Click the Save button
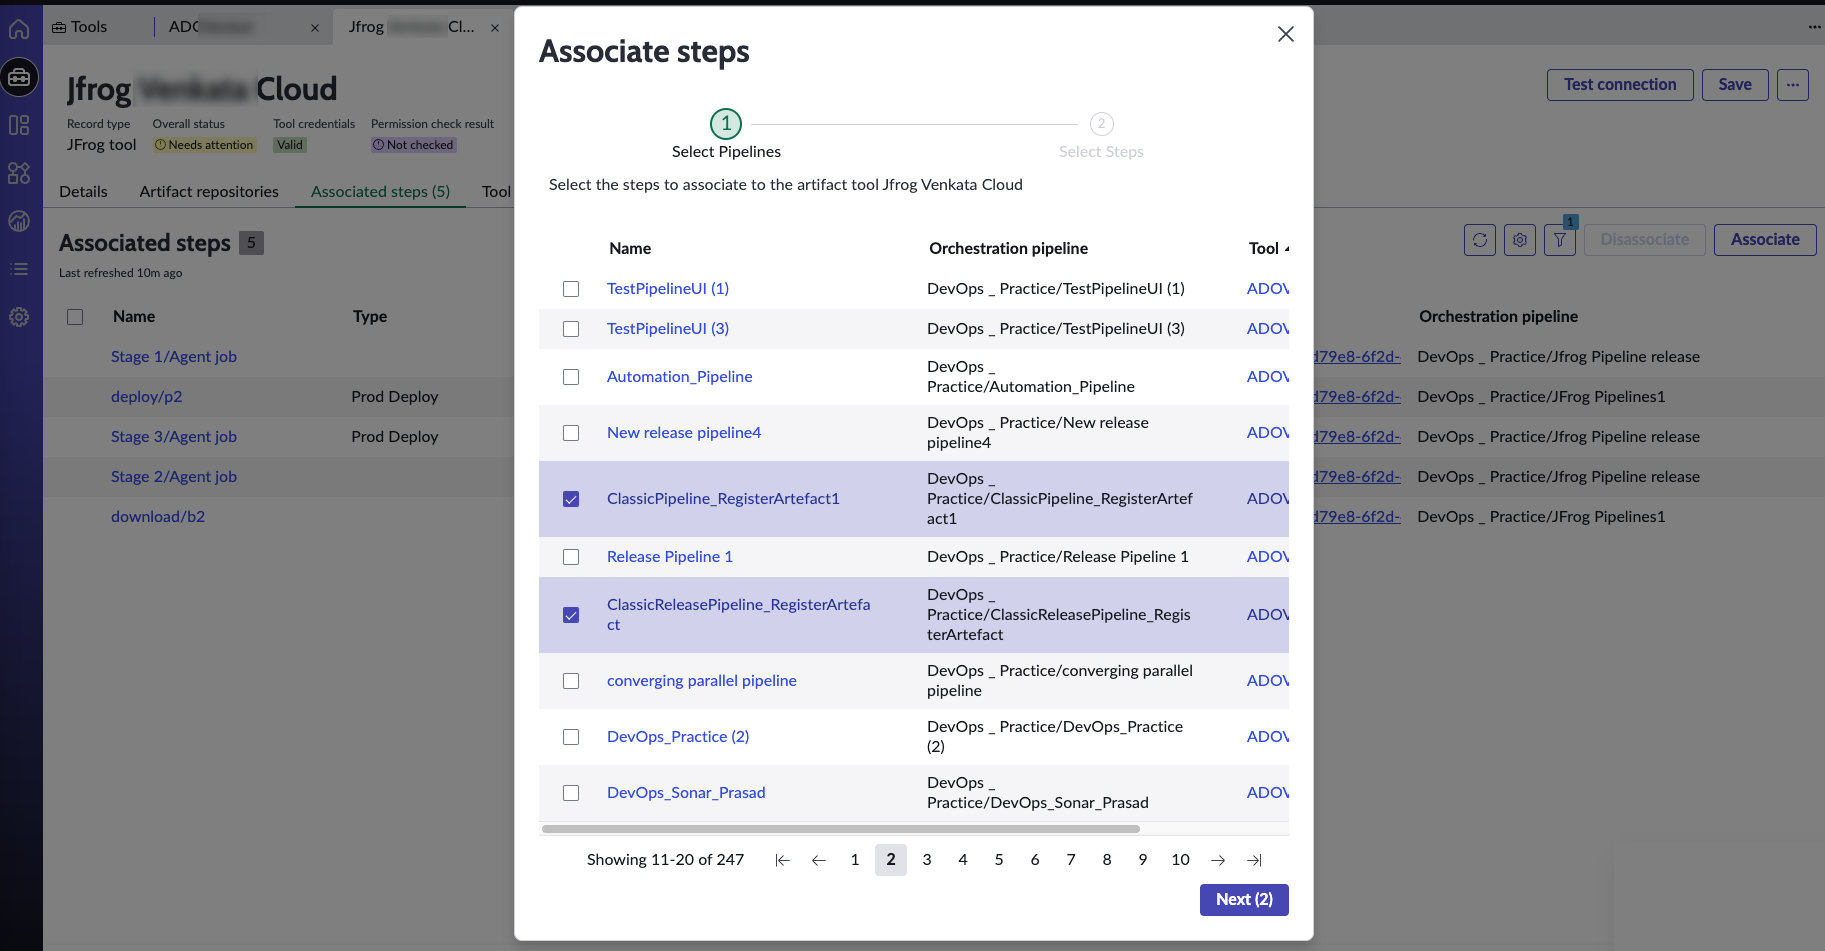Image resolution: width=1825 pixels, height=951 pixels. point(1735,85)
